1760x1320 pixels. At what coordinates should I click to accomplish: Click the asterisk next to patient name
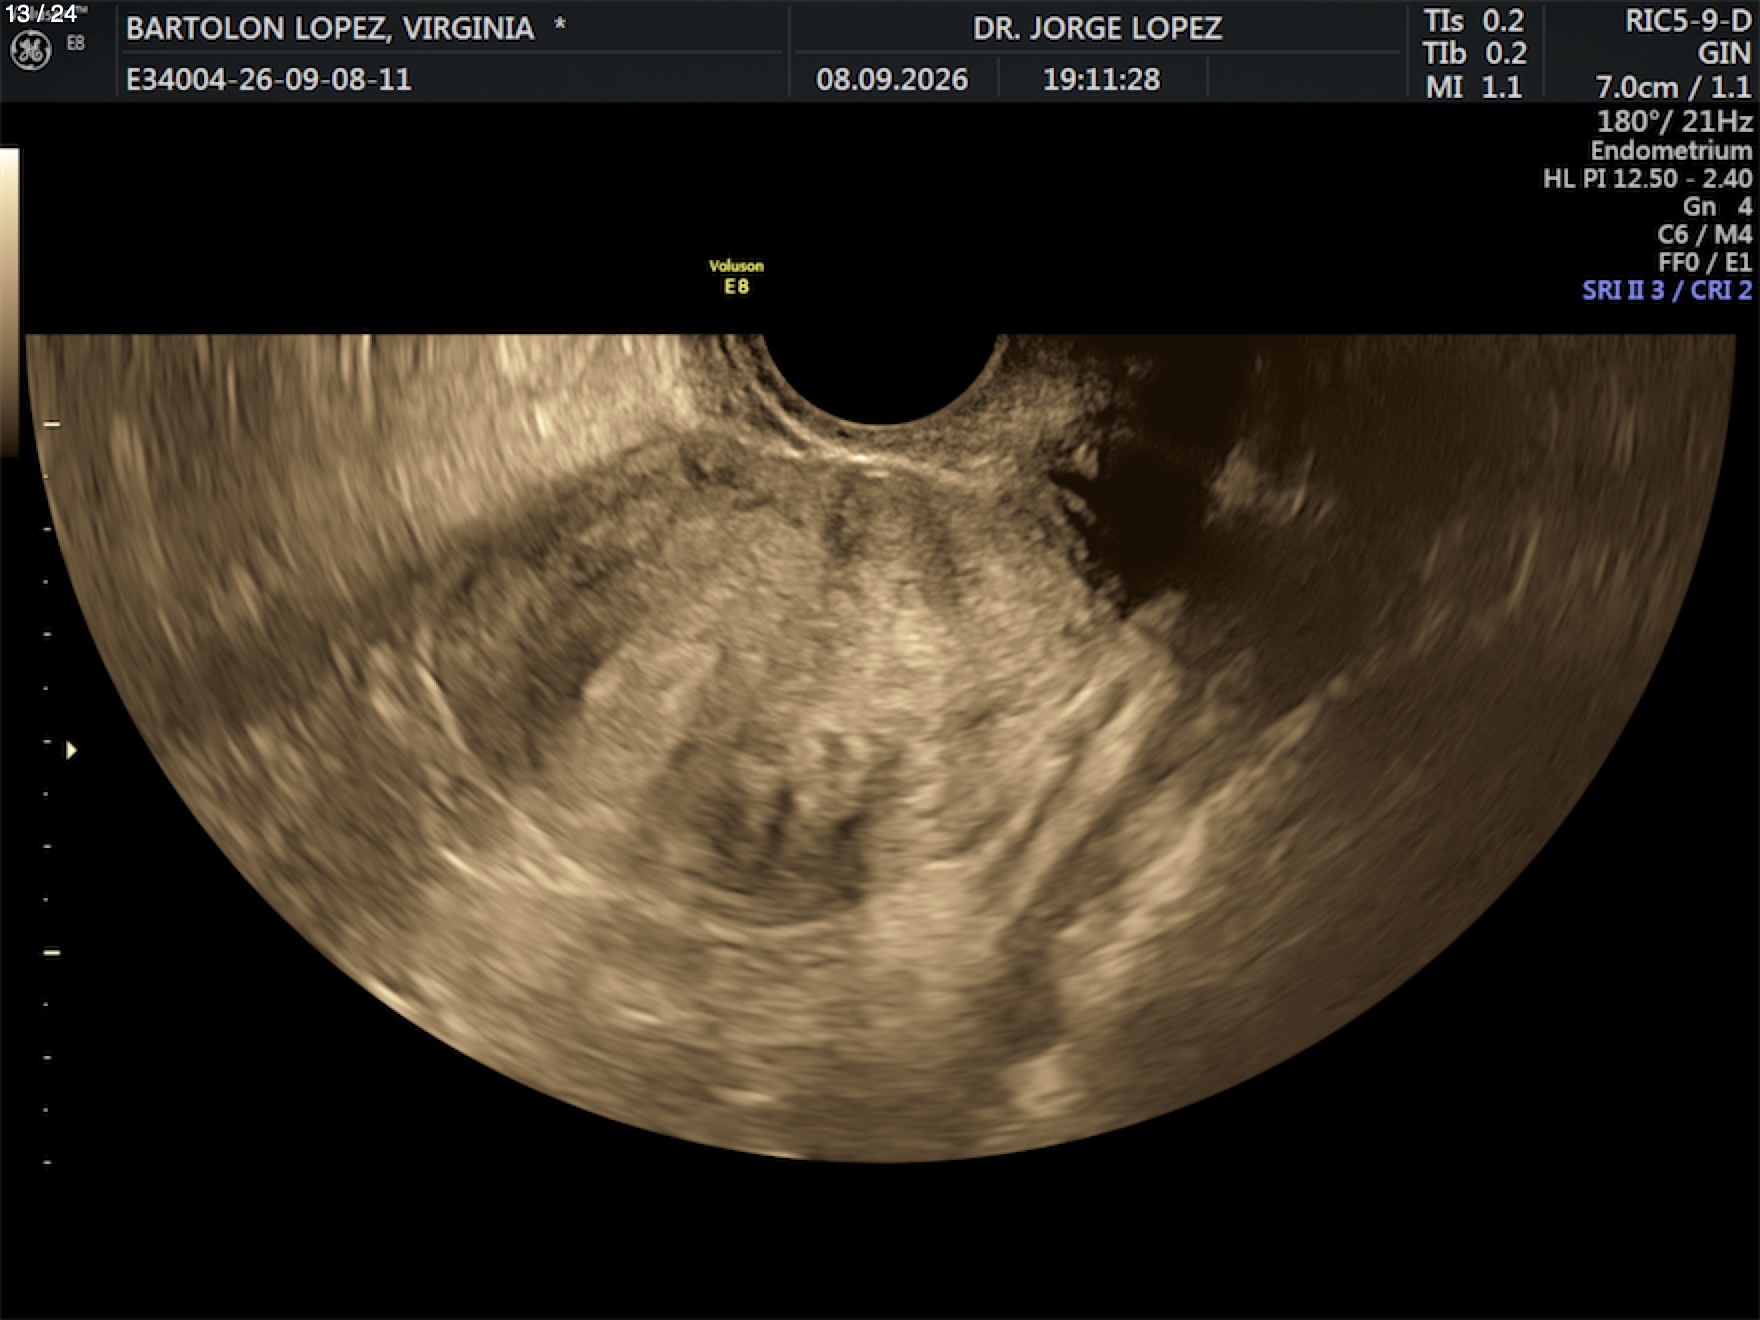pyautogui.click(x=560, y=24)
